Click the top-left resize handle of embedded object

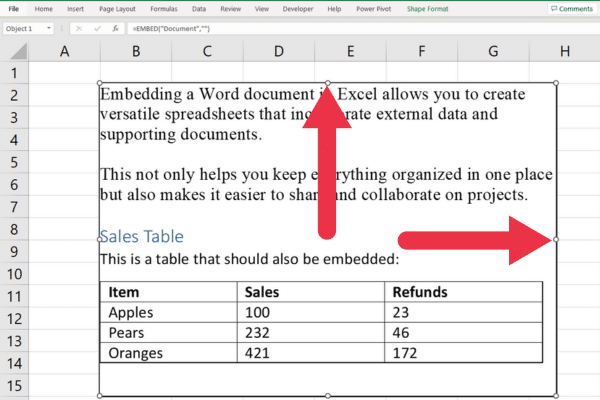point(99,83)
